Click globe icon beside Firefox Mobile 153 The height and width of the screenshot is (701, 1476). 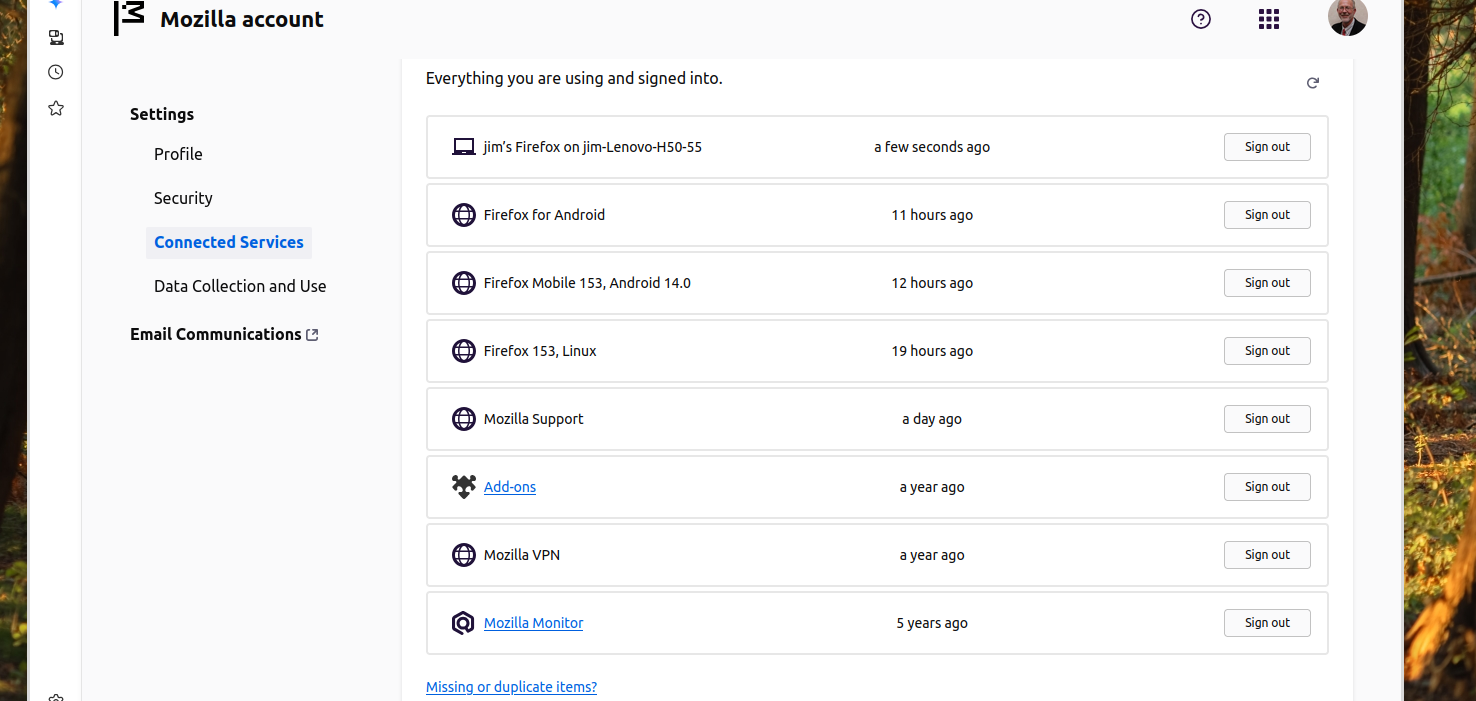coord(463,283)
